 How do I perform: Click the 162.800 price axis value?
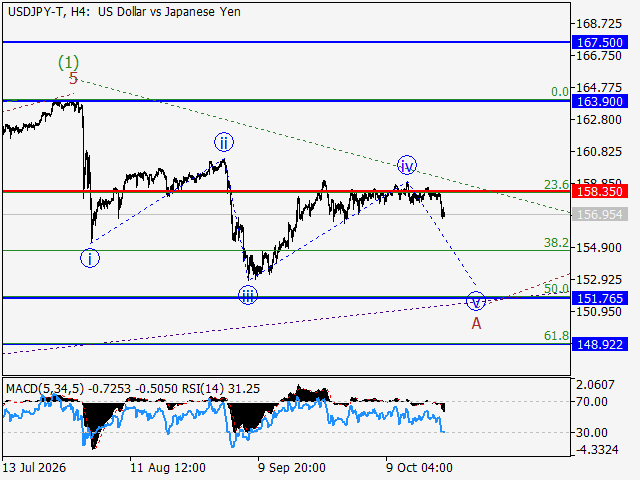tap(599, 120)
